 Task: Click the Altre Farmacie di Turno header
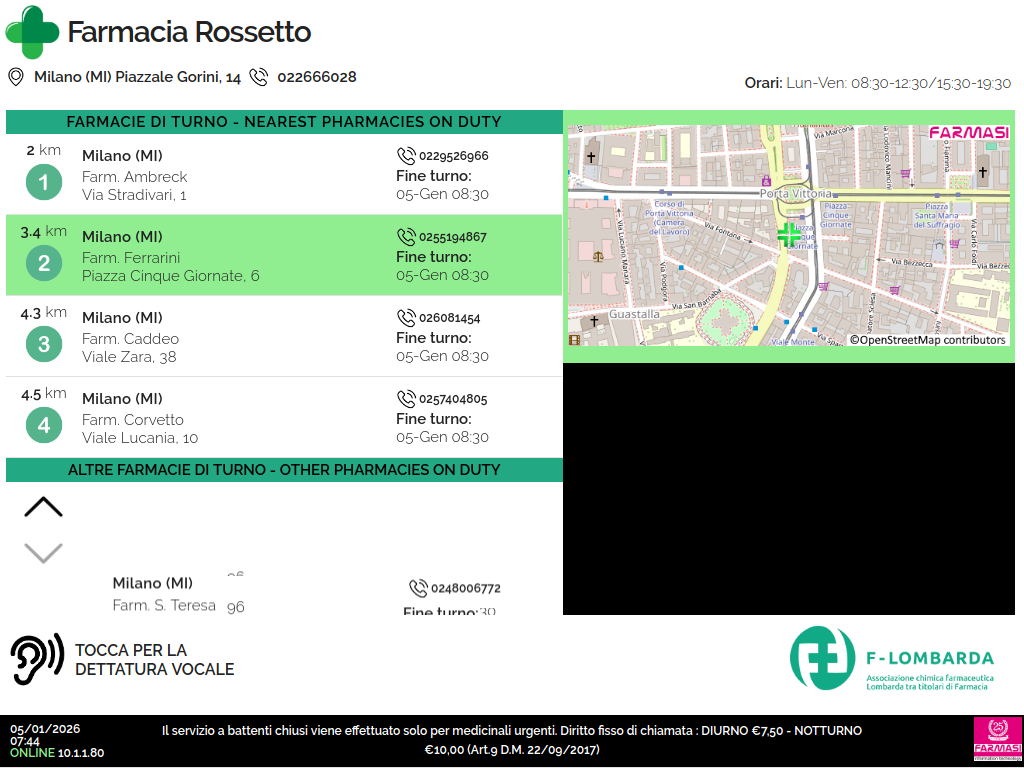tap(284, 470)
